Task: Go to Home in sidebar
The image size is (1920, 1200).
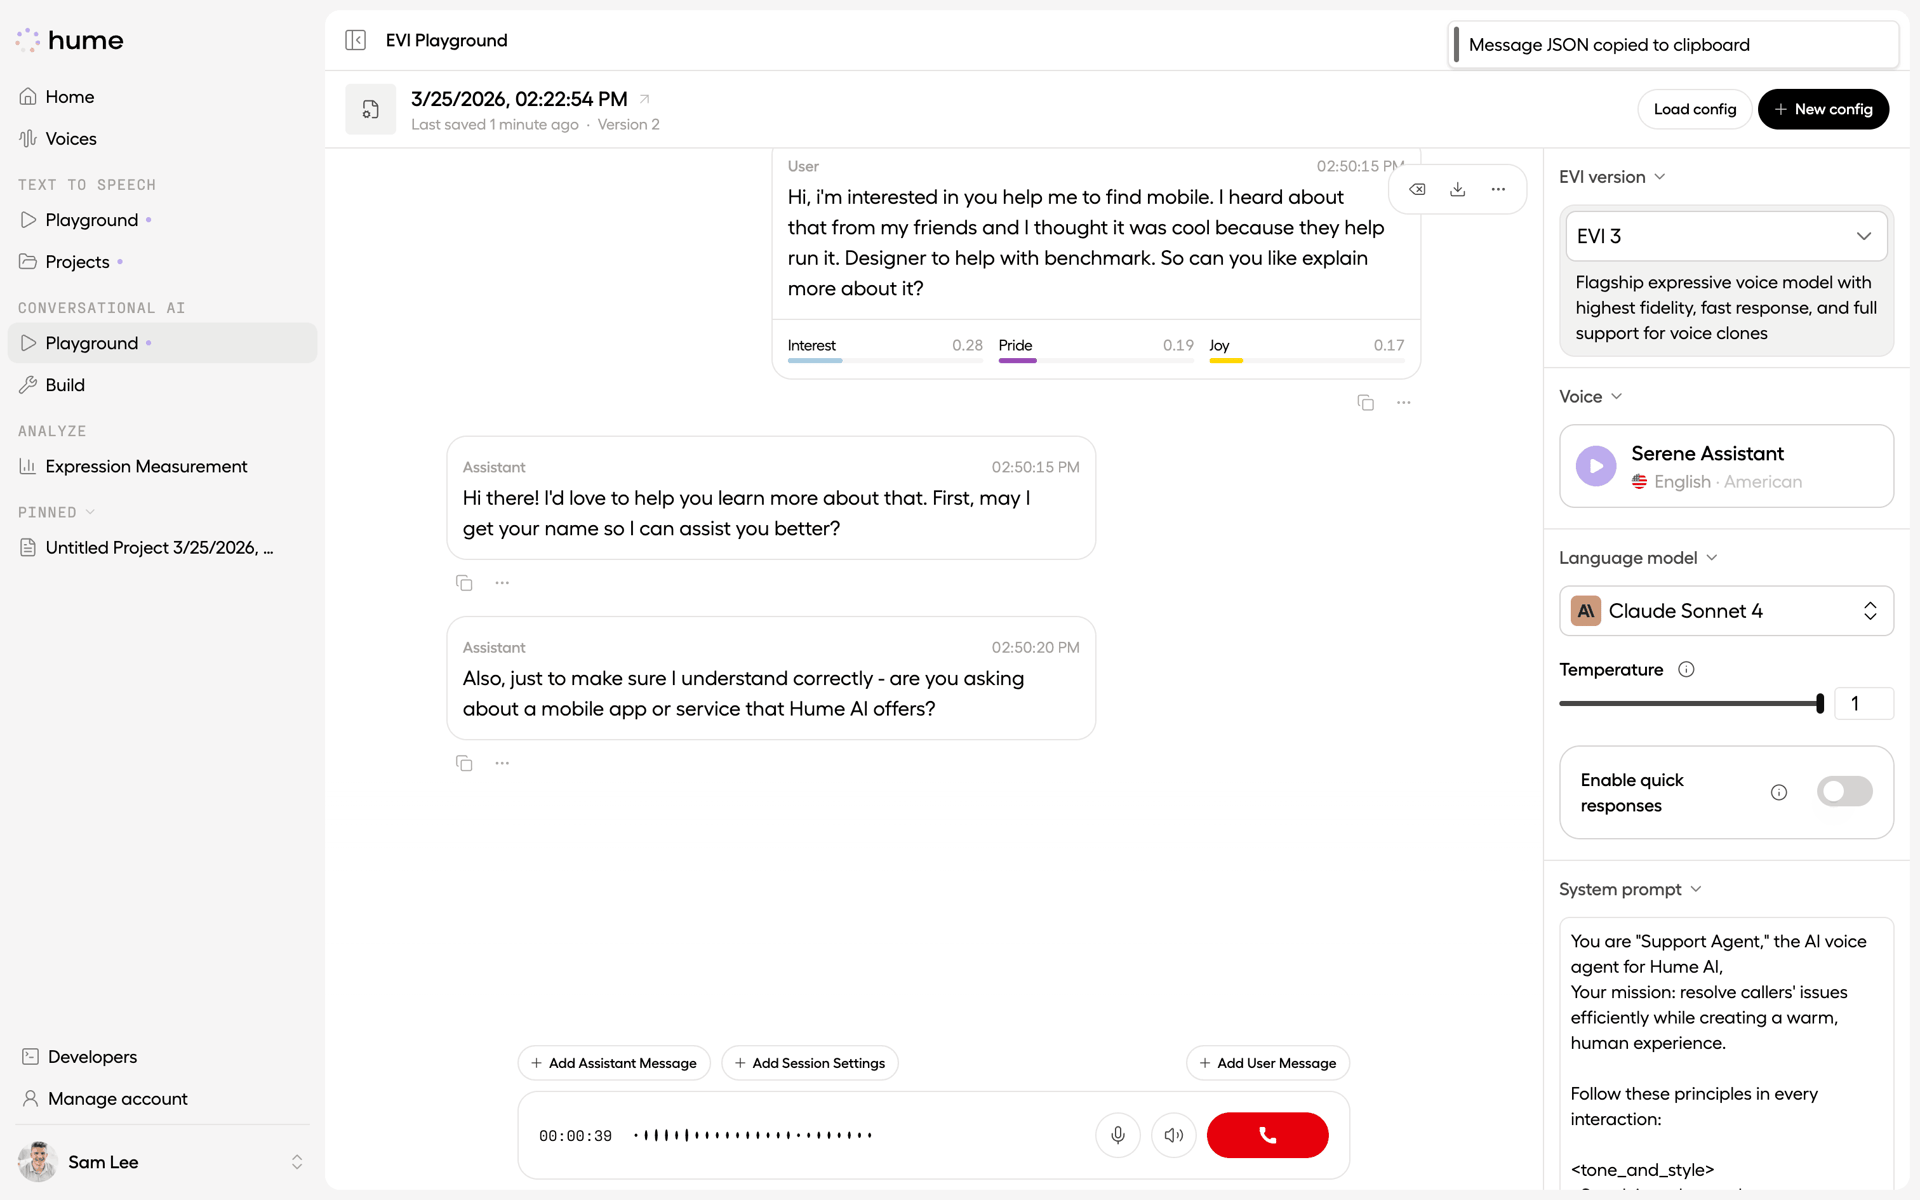Action: (x=162, y=97)
